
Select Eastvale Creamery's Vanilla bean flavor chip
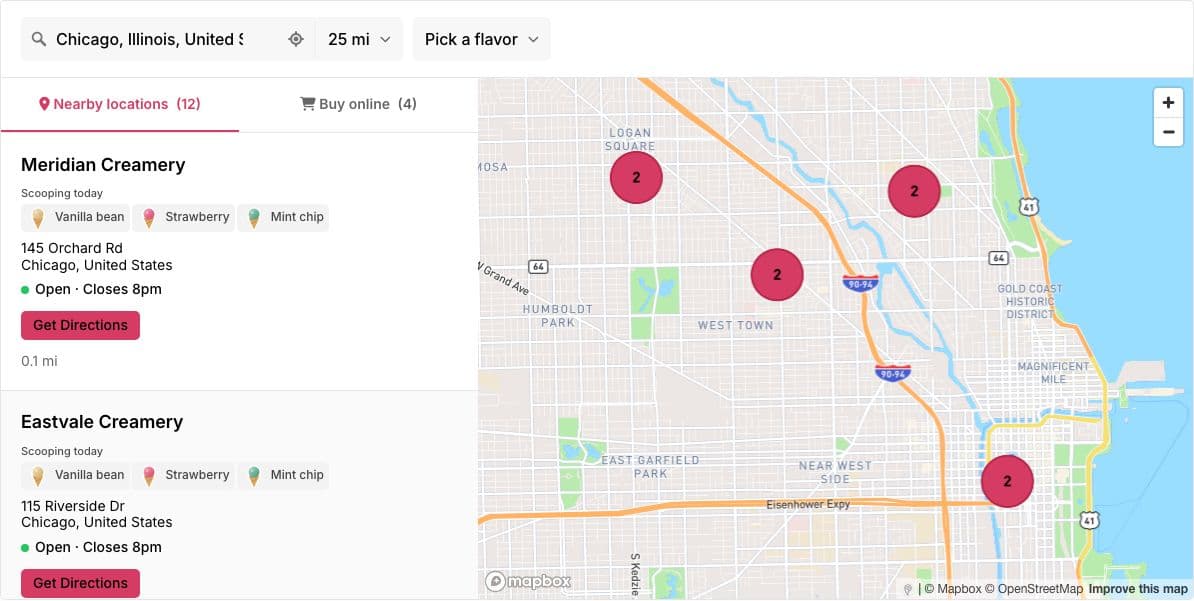coord(75,475)
